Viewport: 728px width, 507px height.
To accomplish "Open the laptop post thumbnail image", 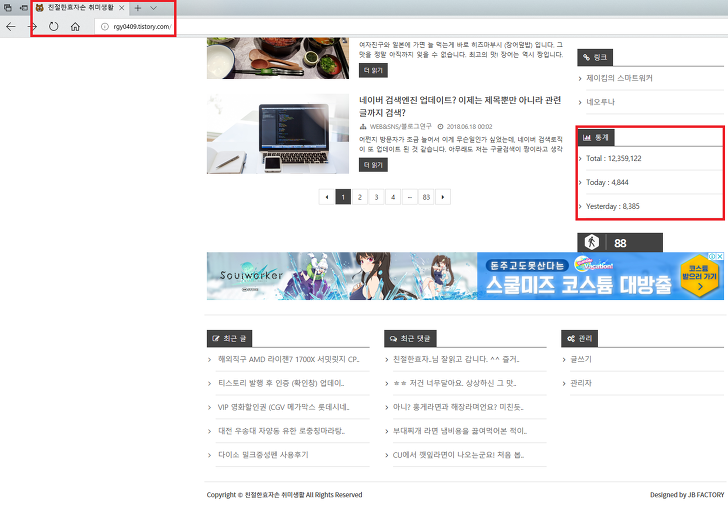I will click(x=278, y=134).
